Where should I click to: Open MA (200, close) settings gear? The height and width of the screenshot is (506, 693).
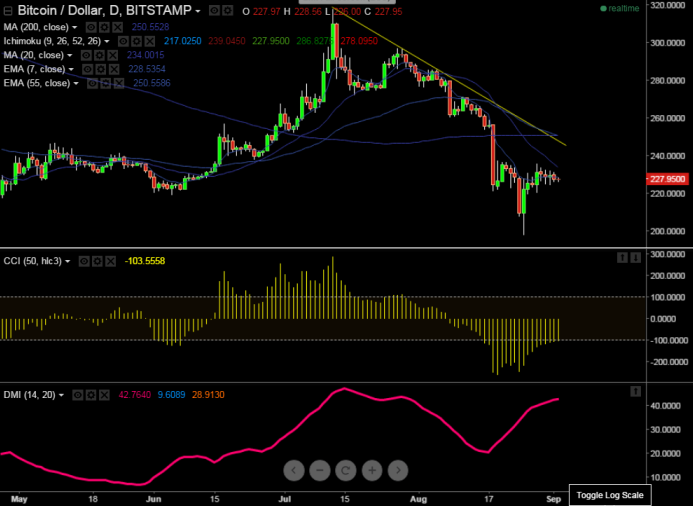tap(104, 27)
